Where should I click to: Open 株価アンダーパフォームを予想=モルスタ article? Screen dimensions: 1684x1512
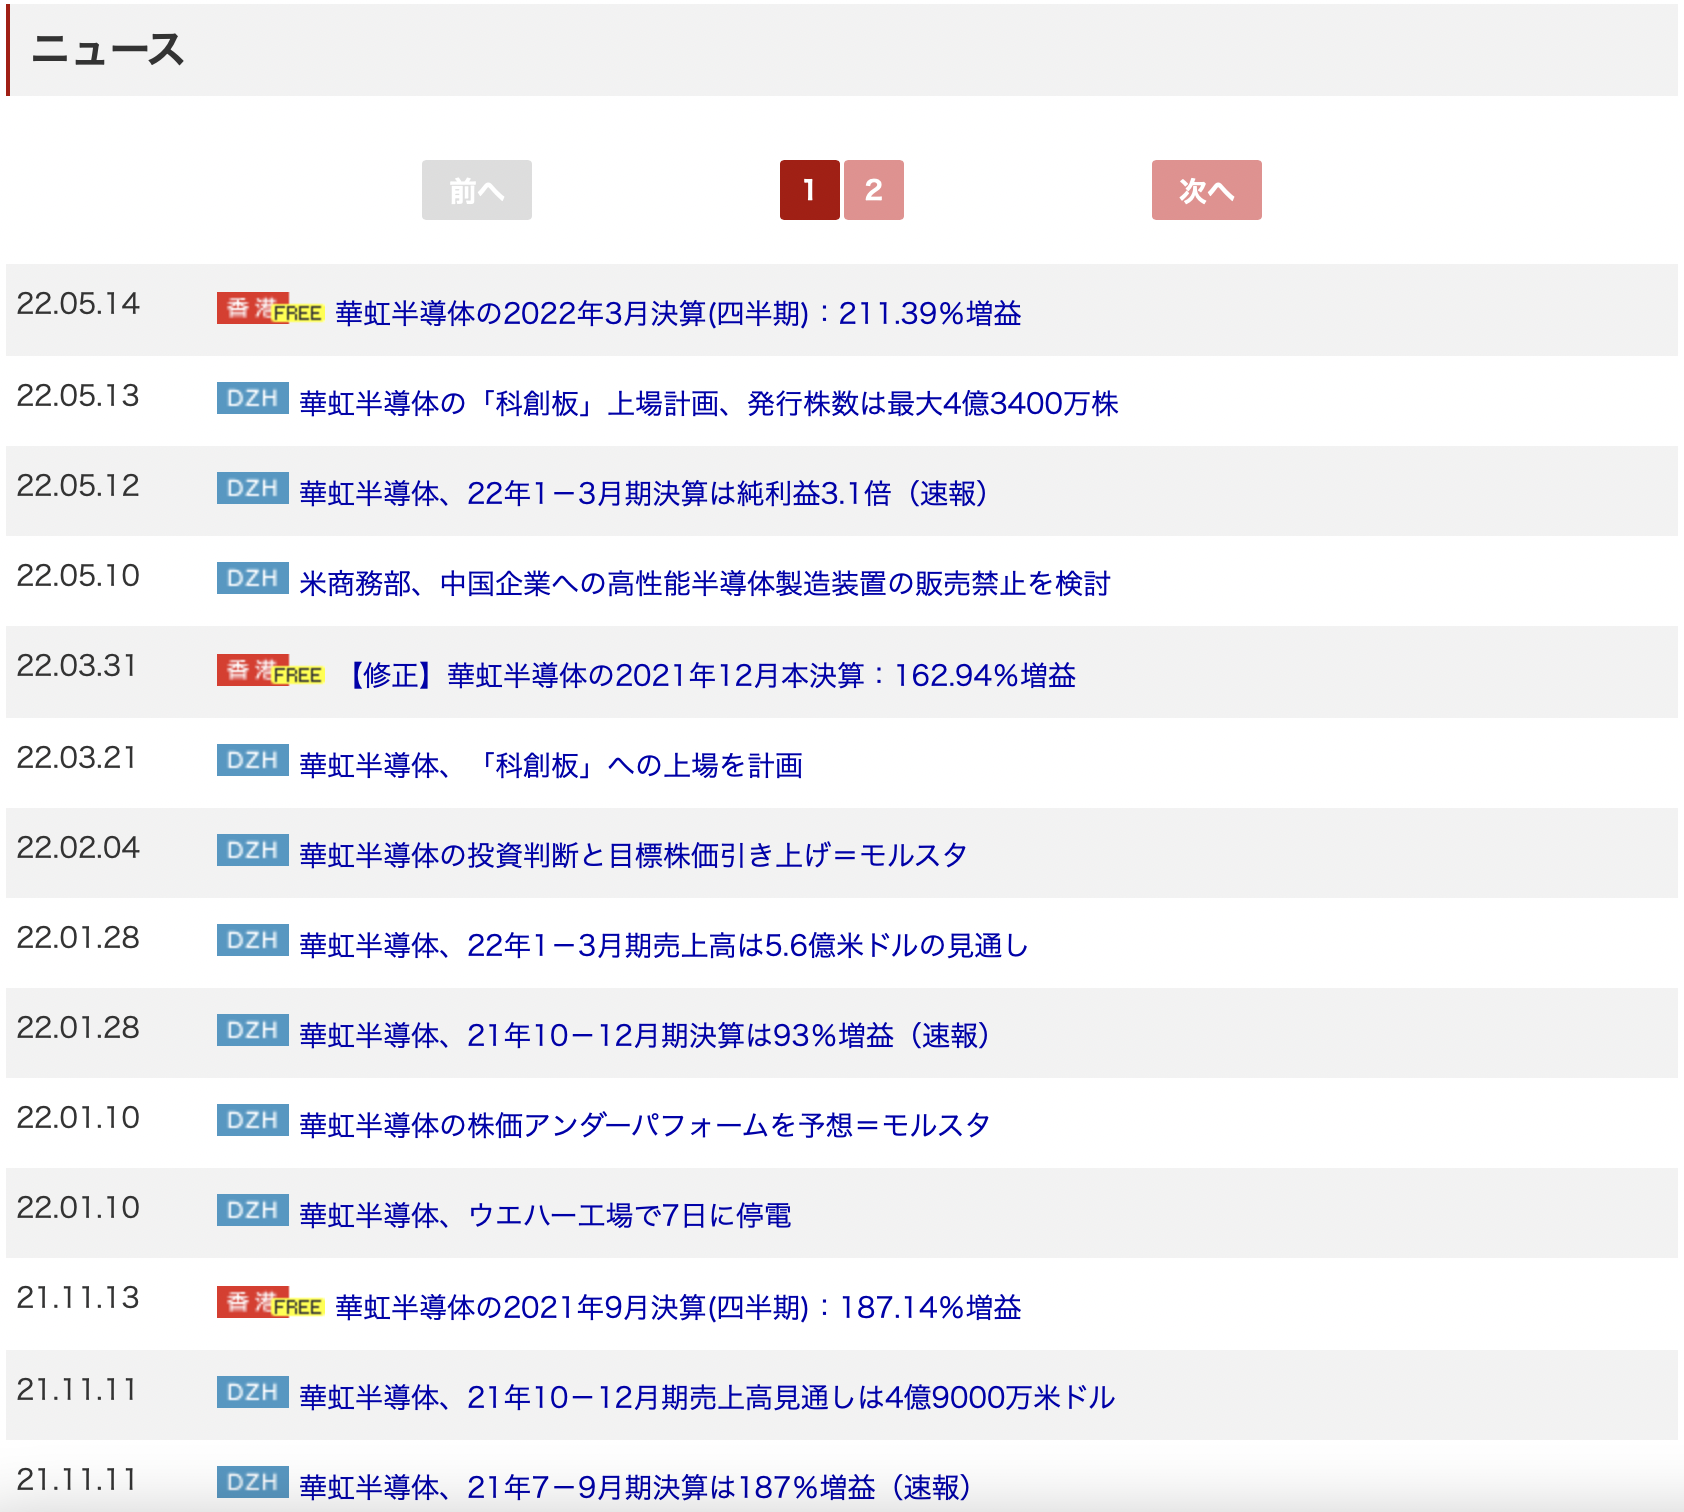click(x=645, y=1125)
